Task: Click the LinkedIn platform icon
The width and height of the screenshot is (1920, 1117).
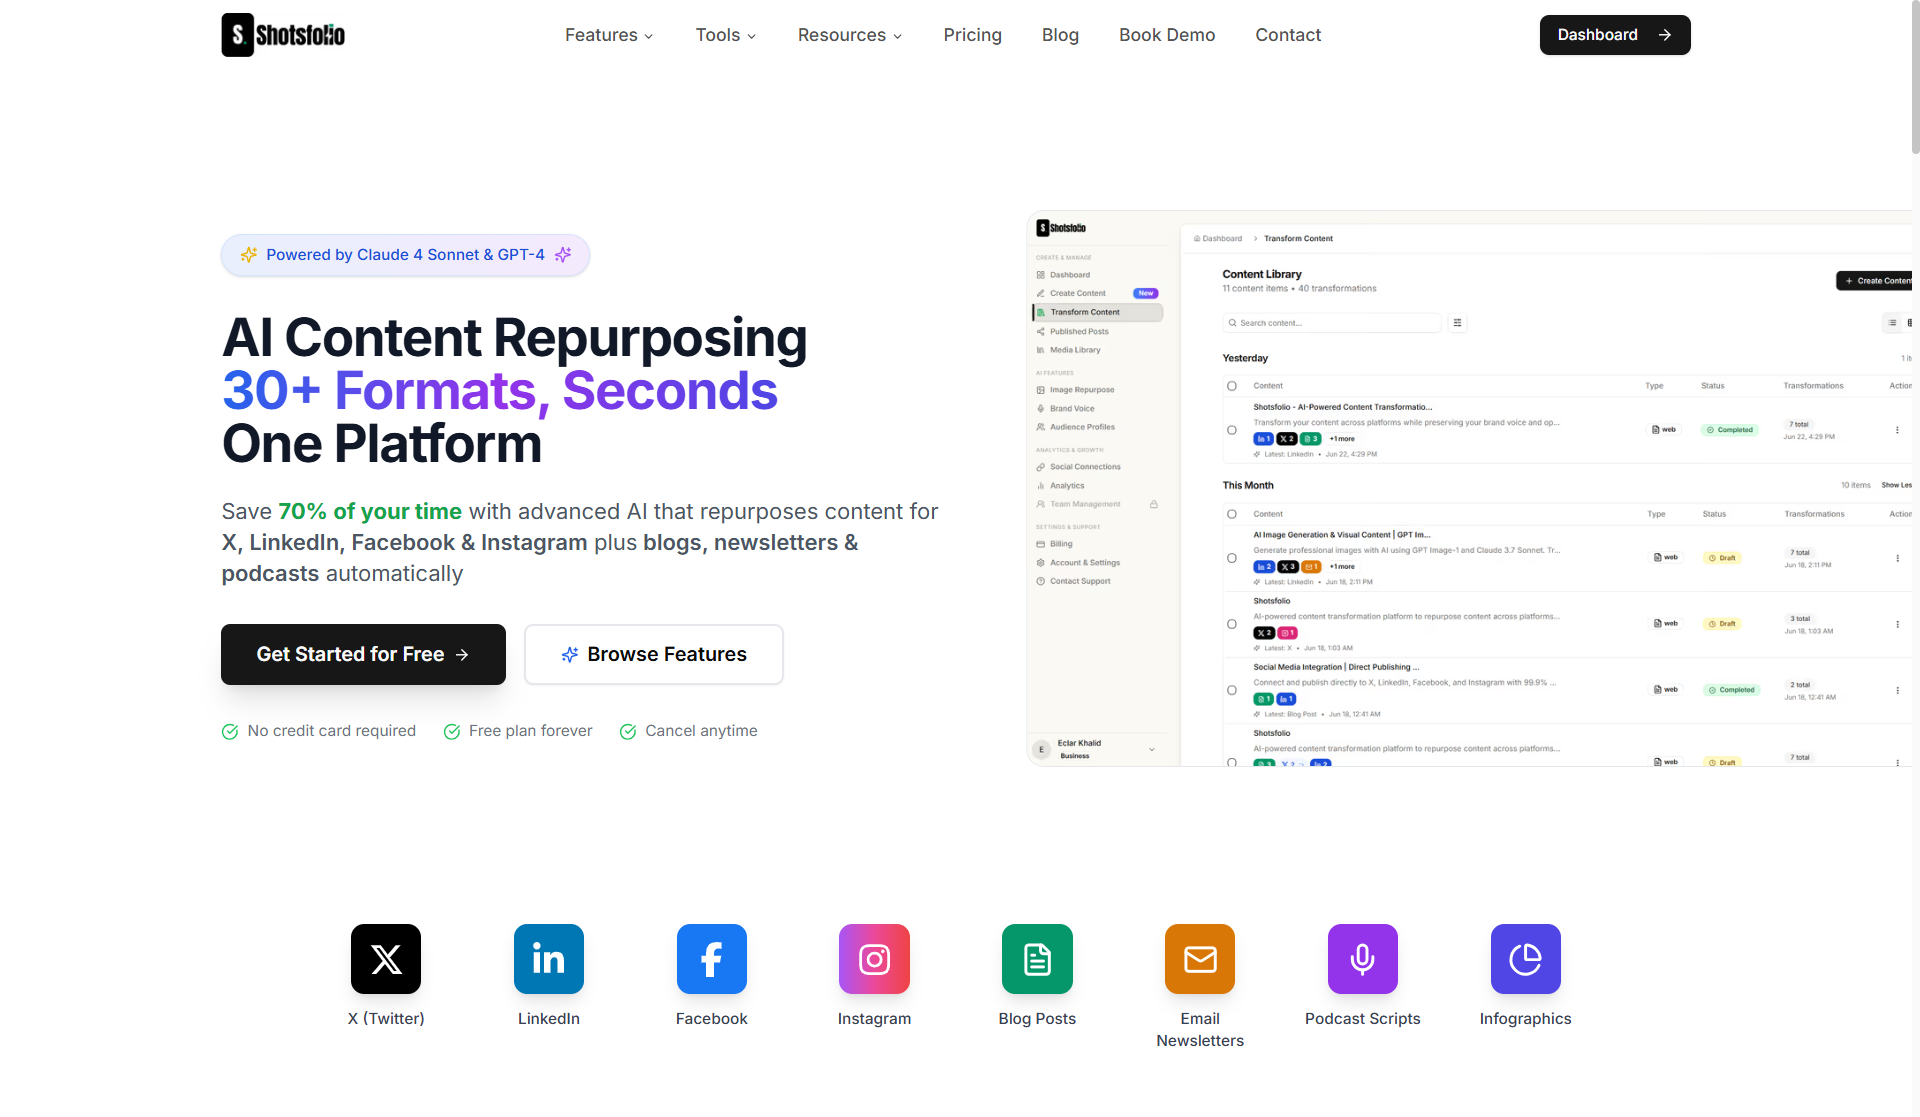Action: [548, 958]
